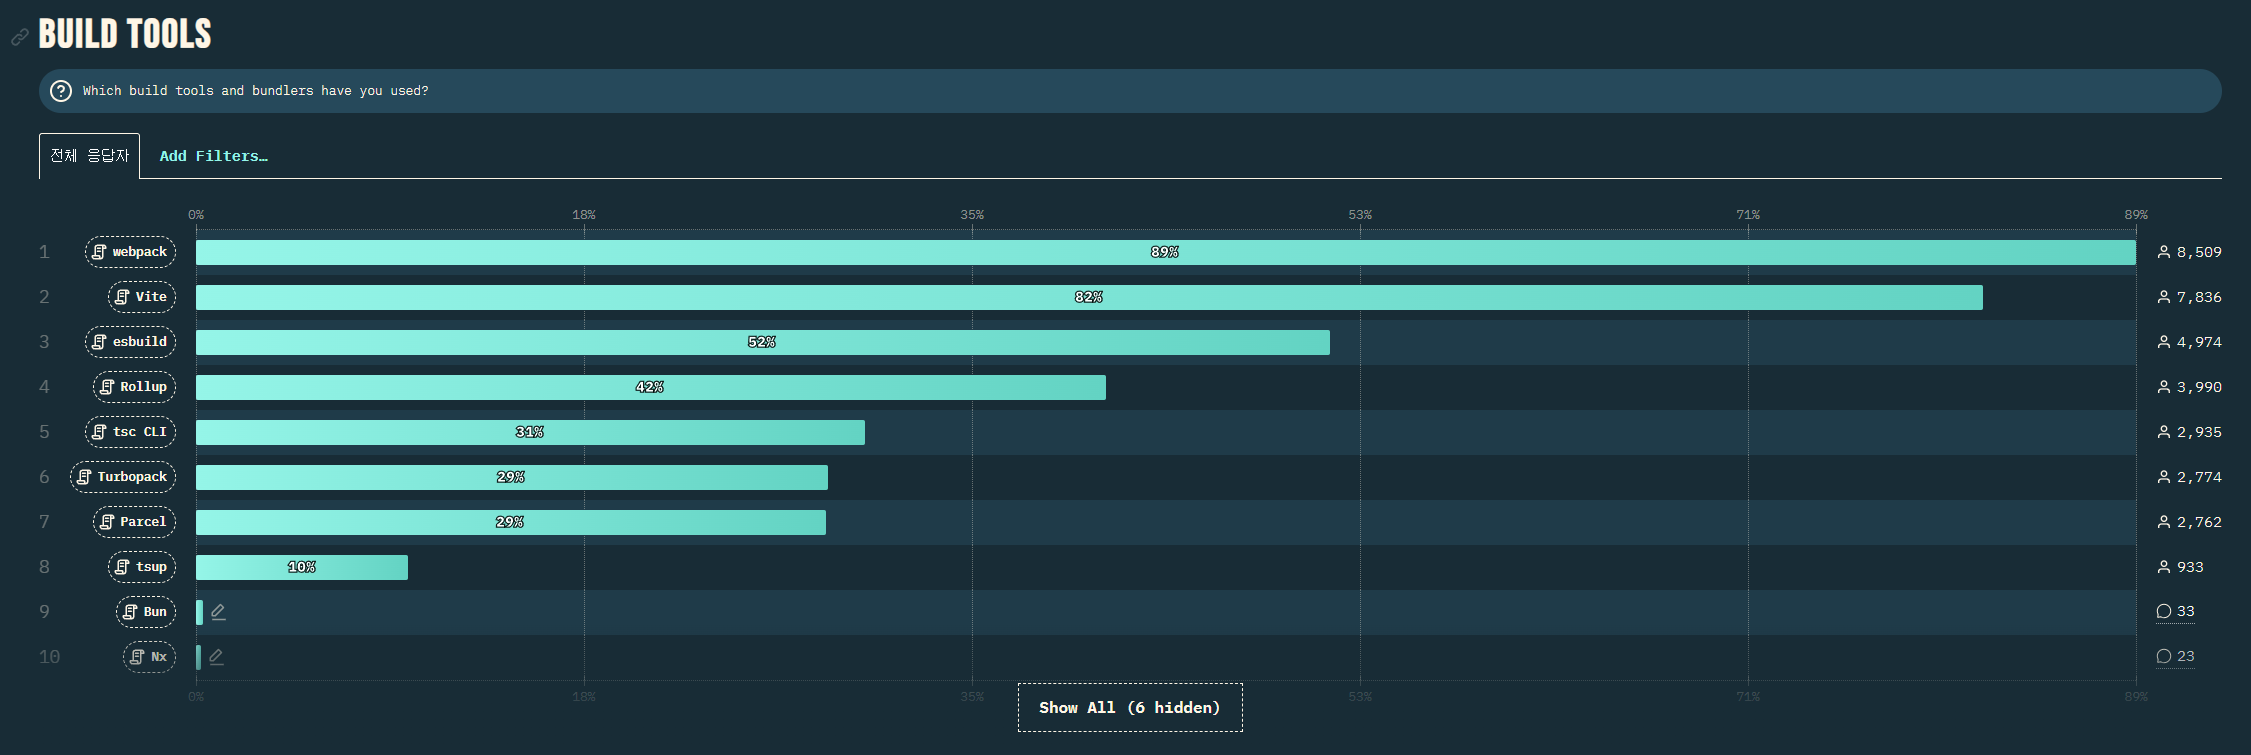Click the 2,762 respondent count

2189,522
